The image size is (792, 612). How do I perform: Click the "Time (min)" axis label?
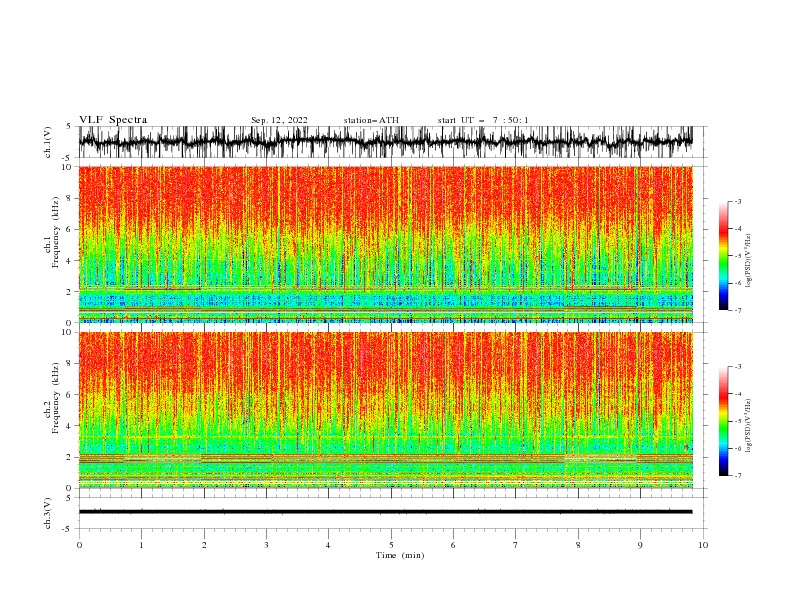(400, 555)
